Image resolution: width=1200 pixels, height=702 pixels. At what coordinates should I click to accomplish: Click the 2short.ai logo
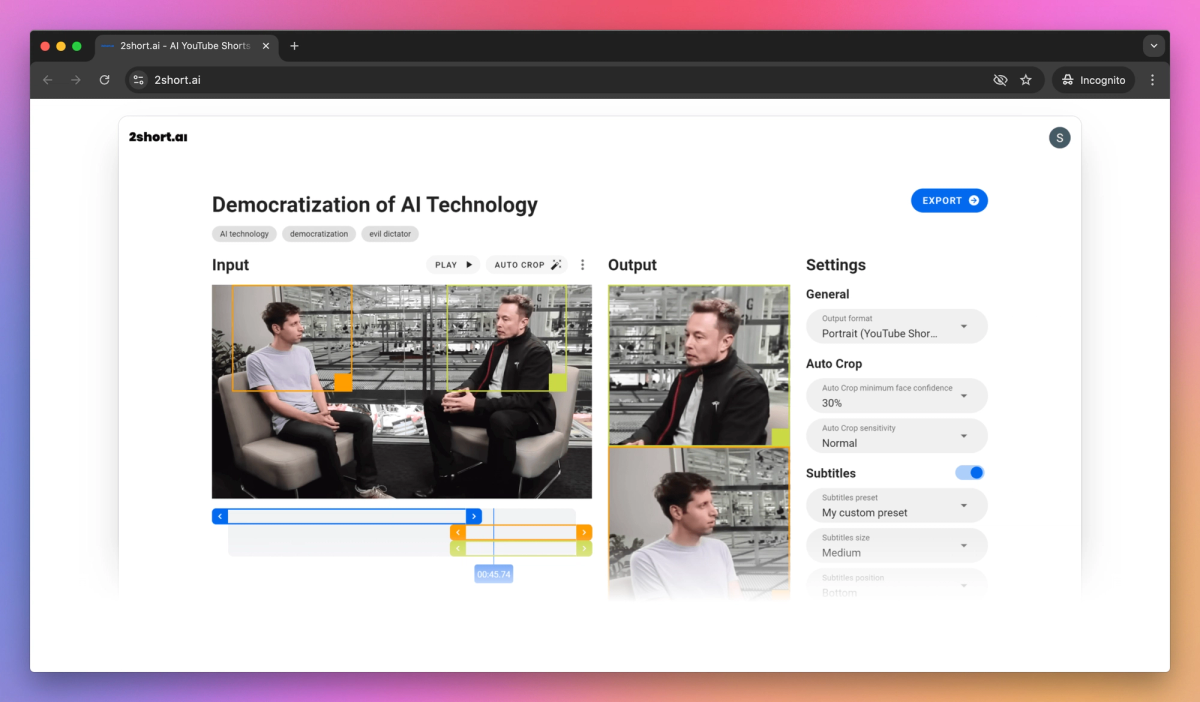point(158,137)
